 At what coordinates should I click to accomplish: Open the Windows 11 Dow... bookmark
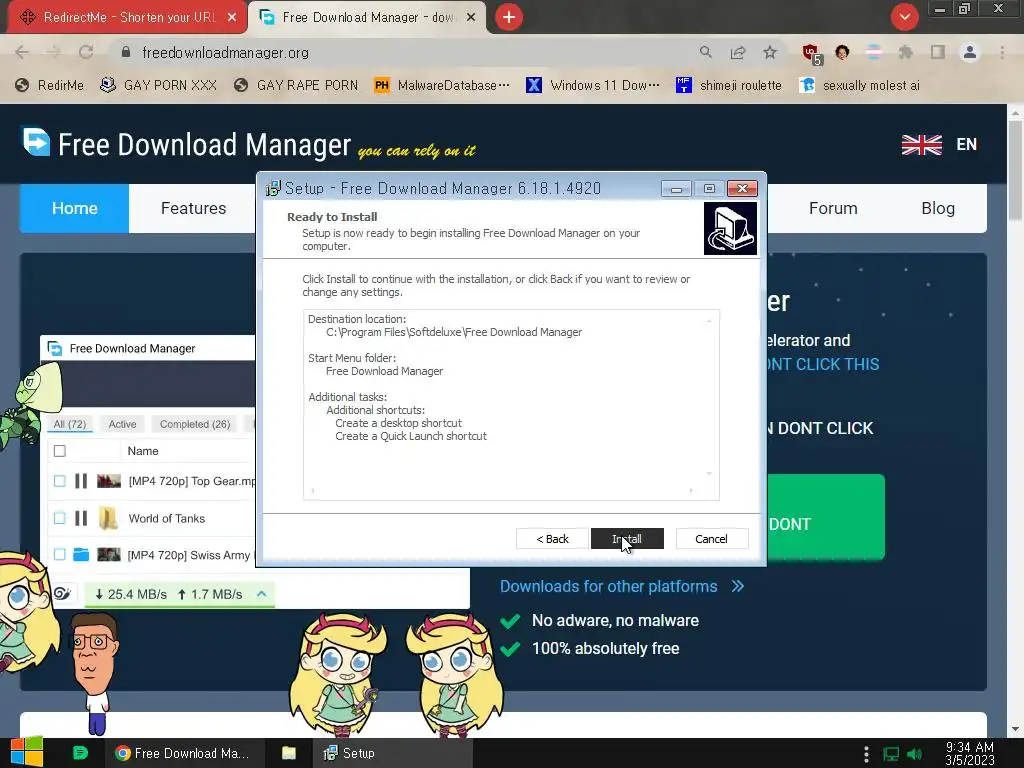(593, 85)
